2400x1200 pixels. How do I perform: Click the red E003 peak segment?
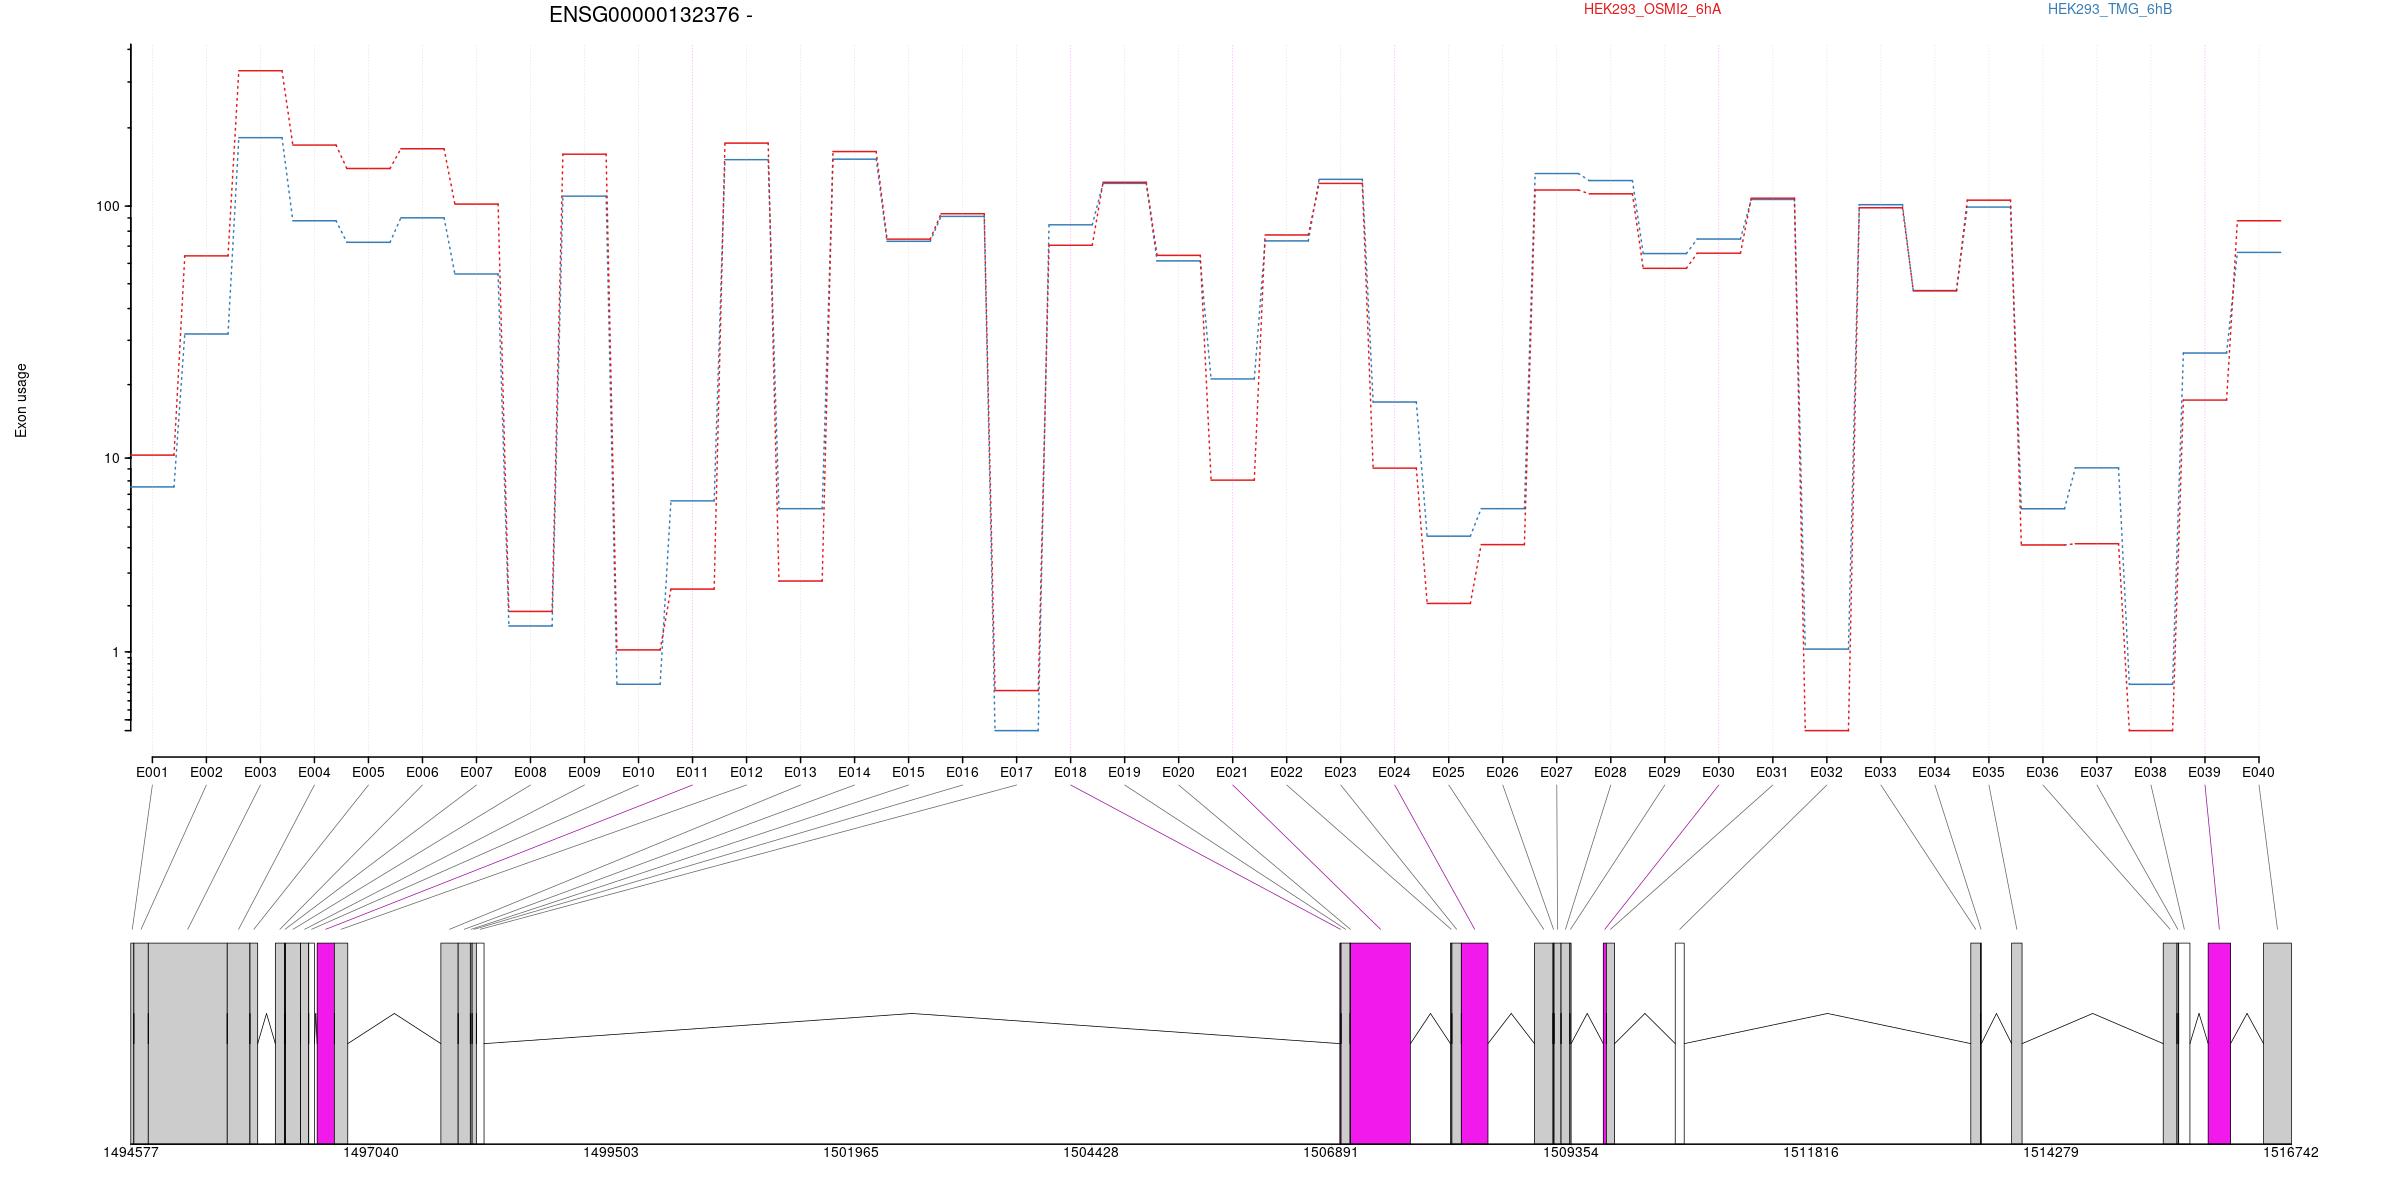coord(260,71)
